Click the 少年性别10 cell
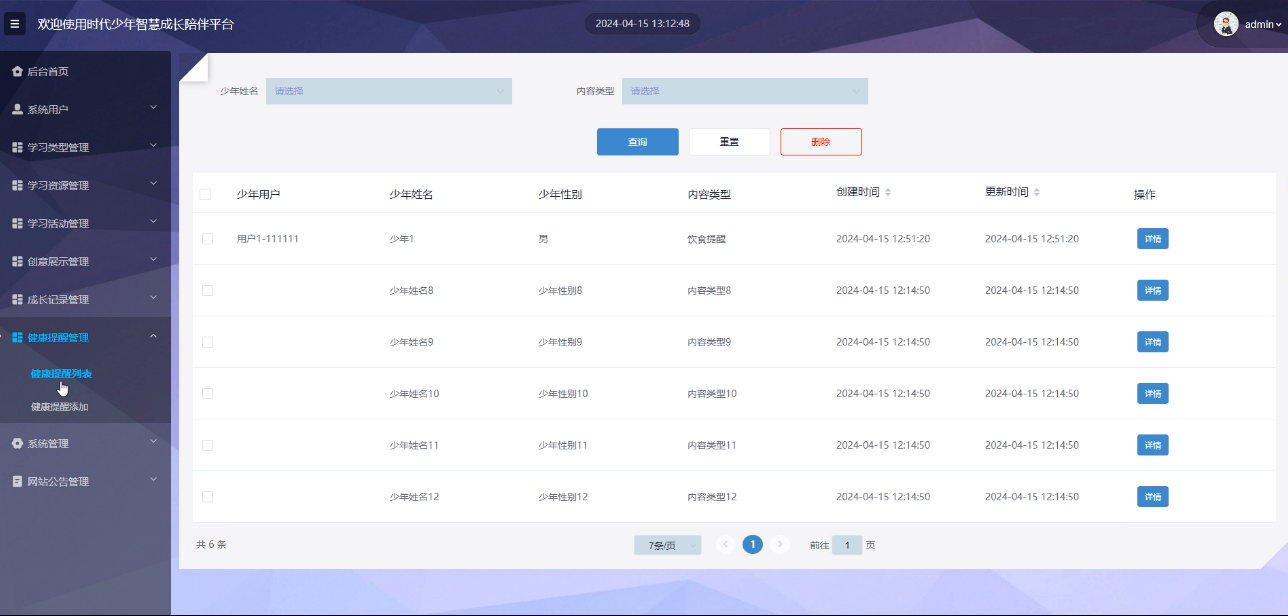The image size is (1288, 616). (x=563, y=394)
